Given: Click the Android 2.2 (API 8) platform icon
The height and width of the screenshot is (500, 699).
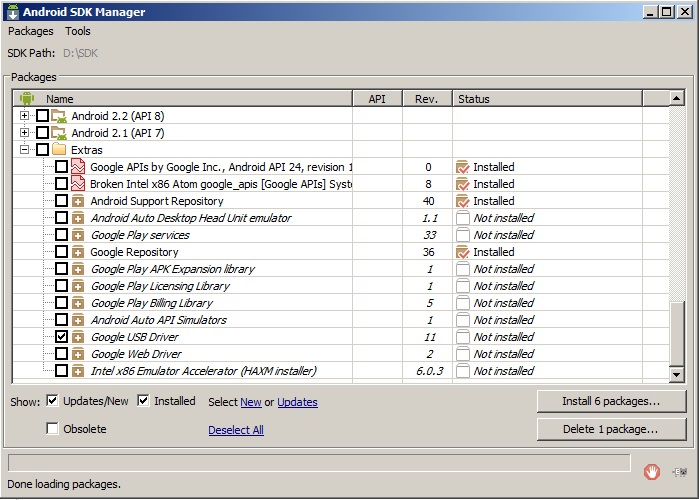Looking at the screenshot, I should click(x=60, y=116).
